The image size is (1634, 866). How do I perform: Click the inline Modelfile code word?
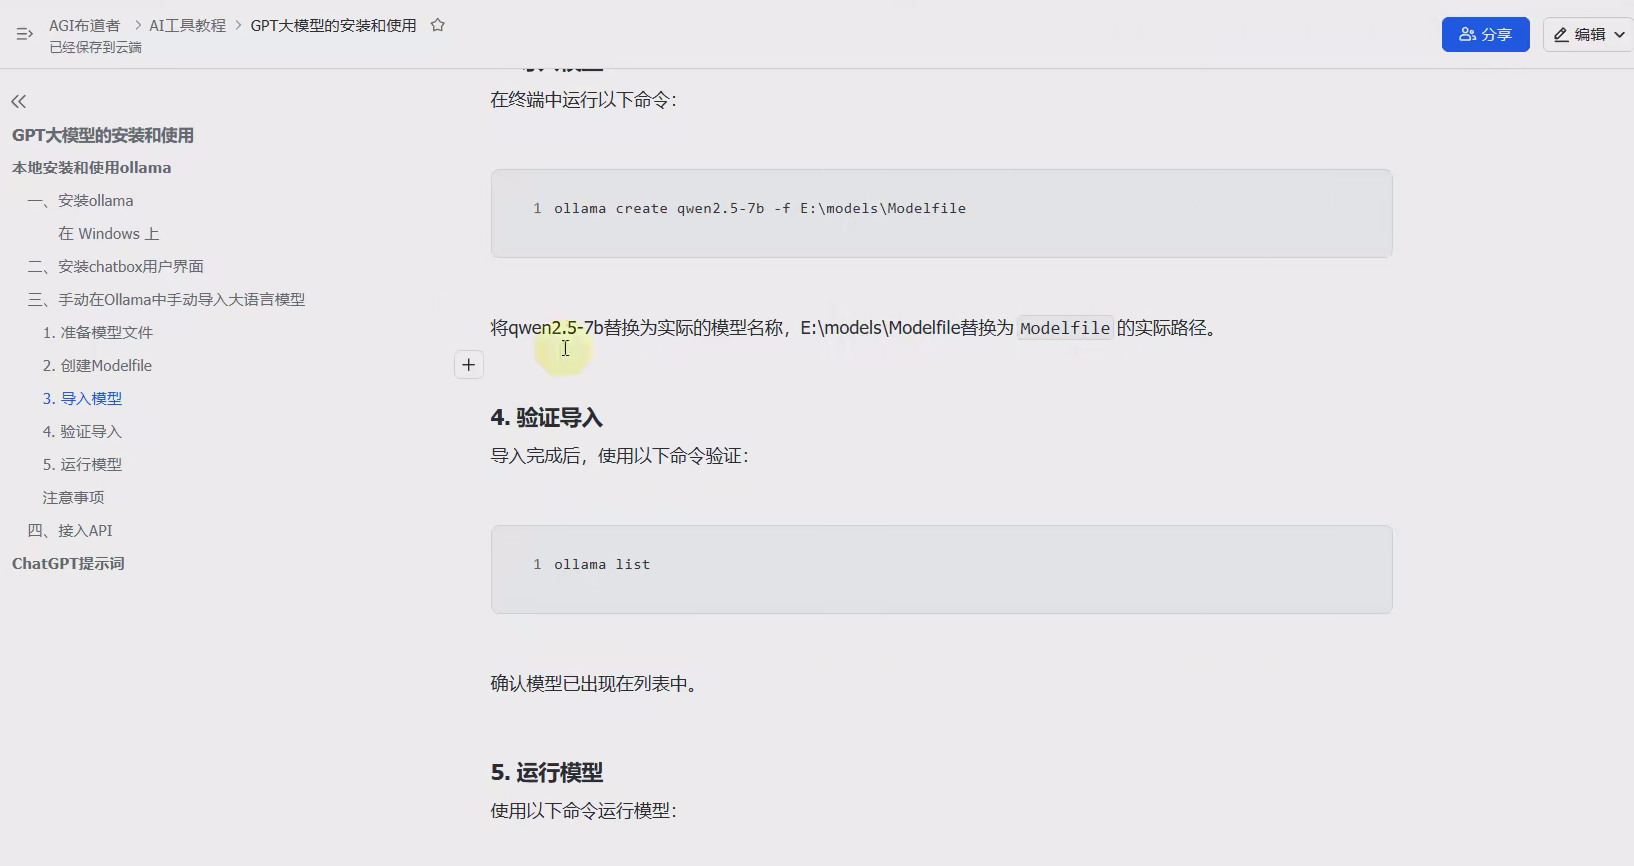[1065, 328]
